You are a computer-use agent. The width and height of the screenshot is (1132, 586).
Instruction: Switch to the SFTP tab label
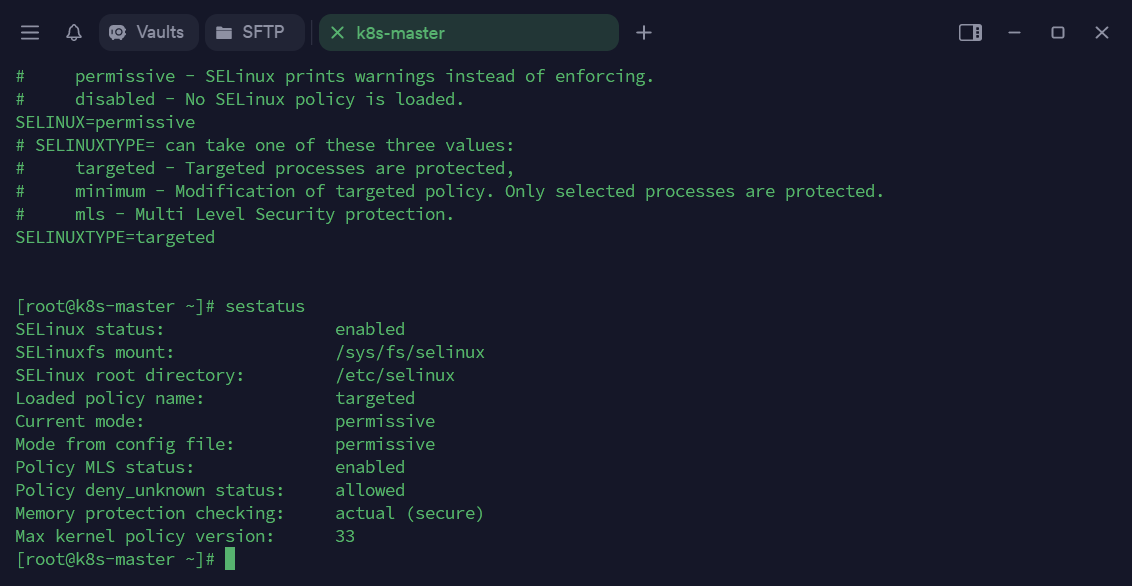click(263, 33)
